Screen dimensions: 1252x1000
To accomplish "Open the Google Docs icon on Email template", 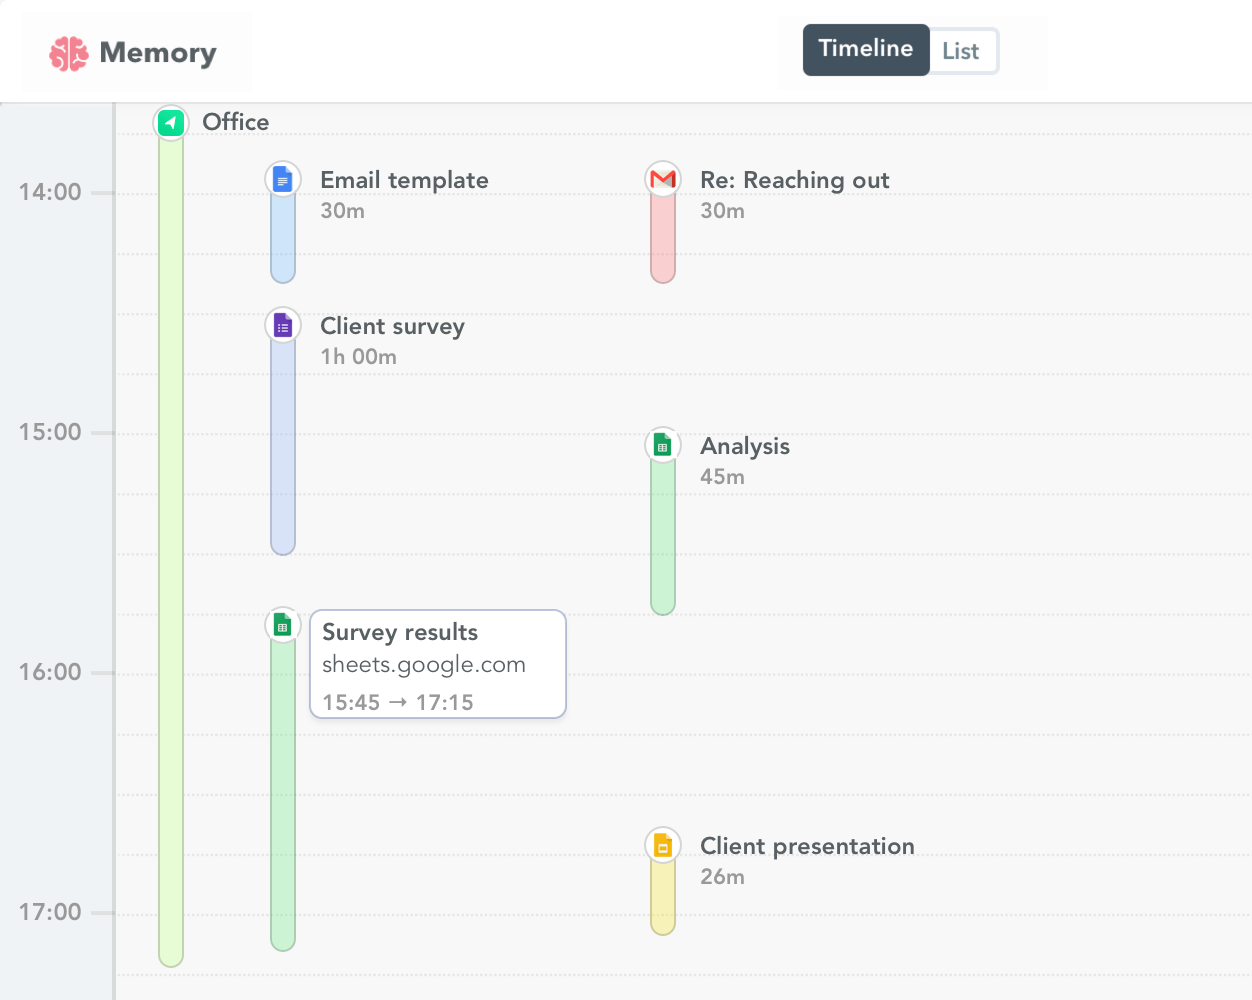I will pyautogui.click(x=282, y=178).
